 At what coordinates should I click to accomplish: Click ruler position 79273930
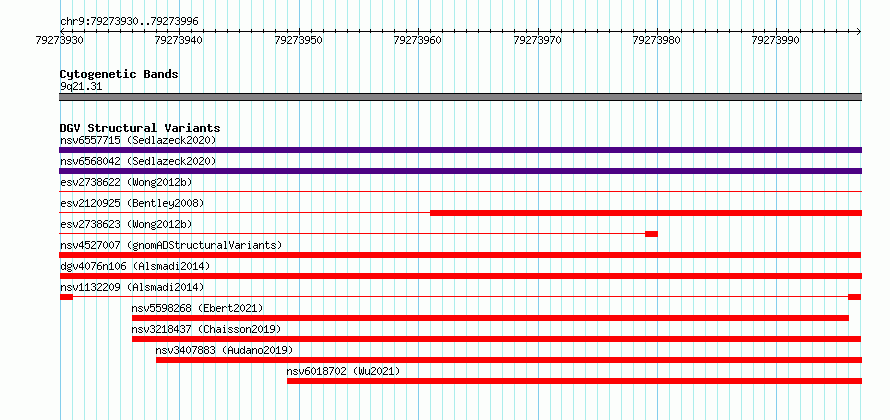pyautogui.click(x=60, y=40)
